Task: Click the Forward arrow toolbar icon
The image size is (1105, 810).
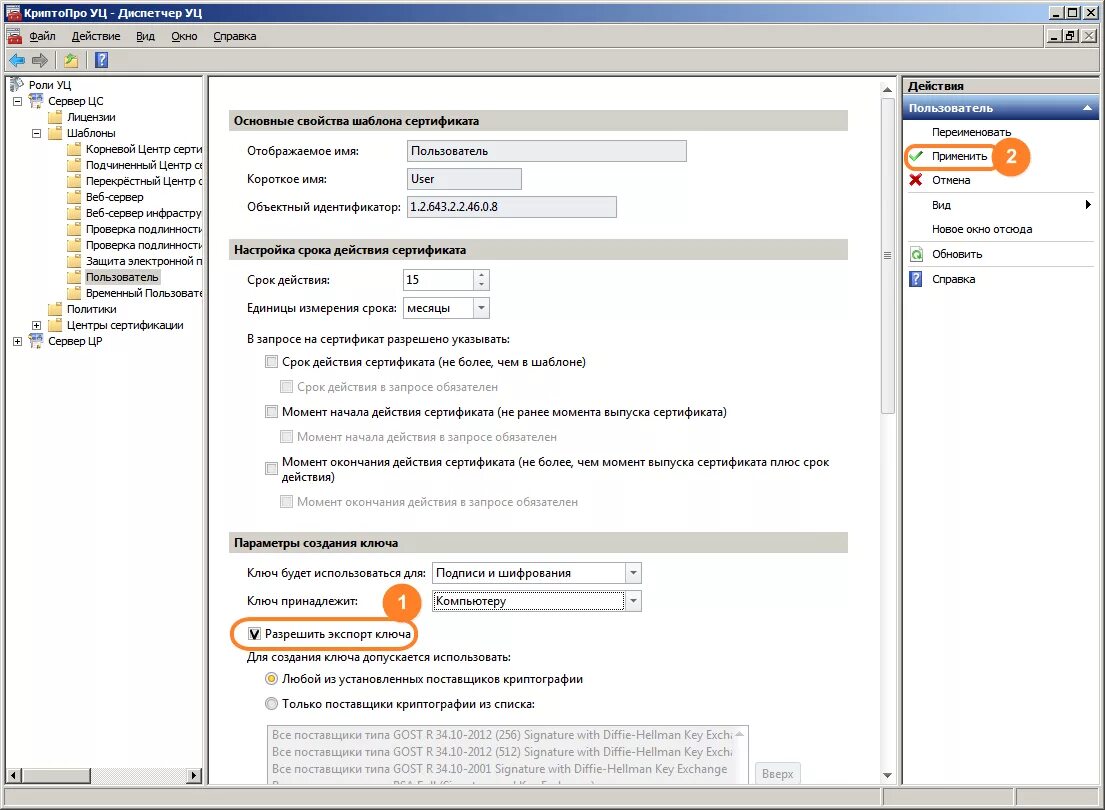Action: [x=40, y=61]
